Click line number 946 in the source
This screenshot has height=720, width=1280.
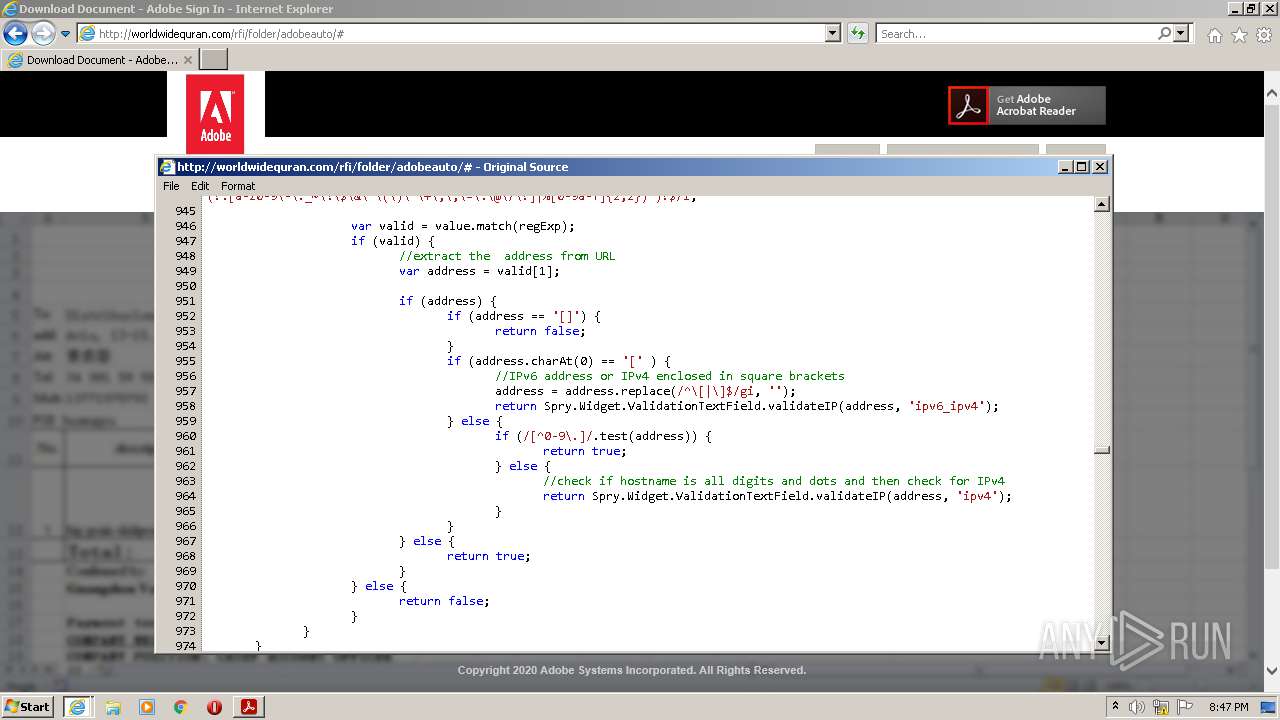pyautogui.click(x=185, y=226)
